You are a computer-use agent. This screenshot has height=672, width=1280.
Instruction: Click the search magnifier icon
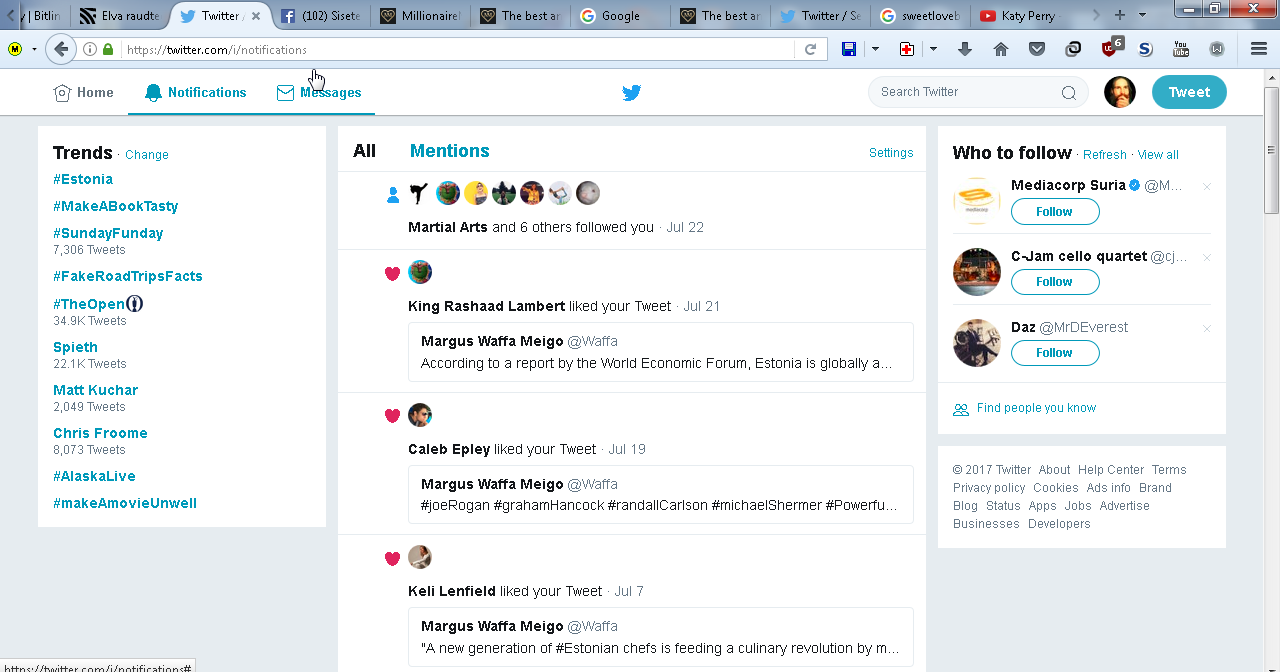[1068, 93]
